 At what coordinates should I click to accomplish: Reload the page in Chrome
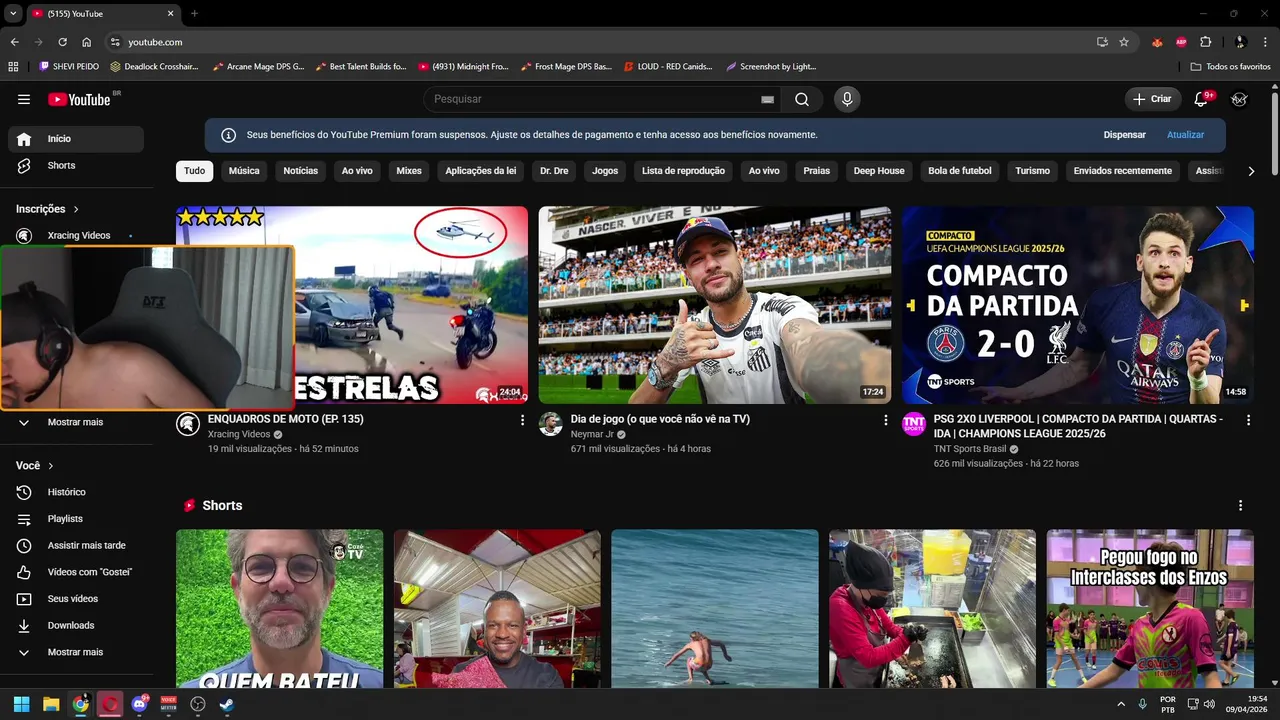tap(62, 42)
